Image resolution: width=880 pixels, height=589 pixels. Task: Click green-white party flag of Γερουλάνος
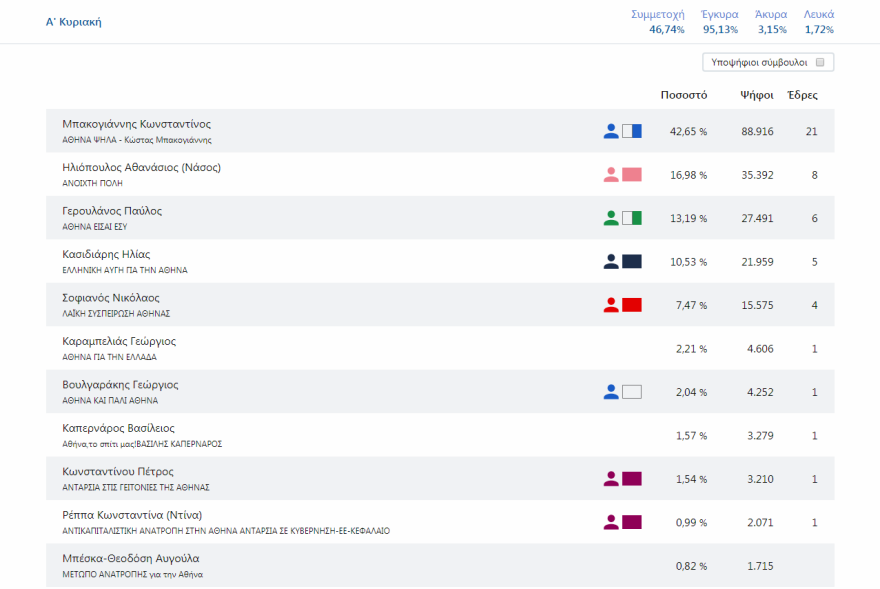(632, 218)
